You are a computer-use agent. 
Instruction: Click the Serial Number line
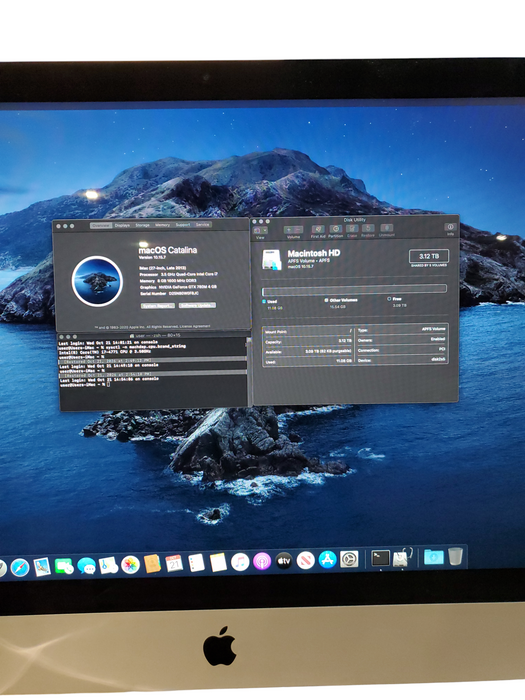click(x=169, y=294)
